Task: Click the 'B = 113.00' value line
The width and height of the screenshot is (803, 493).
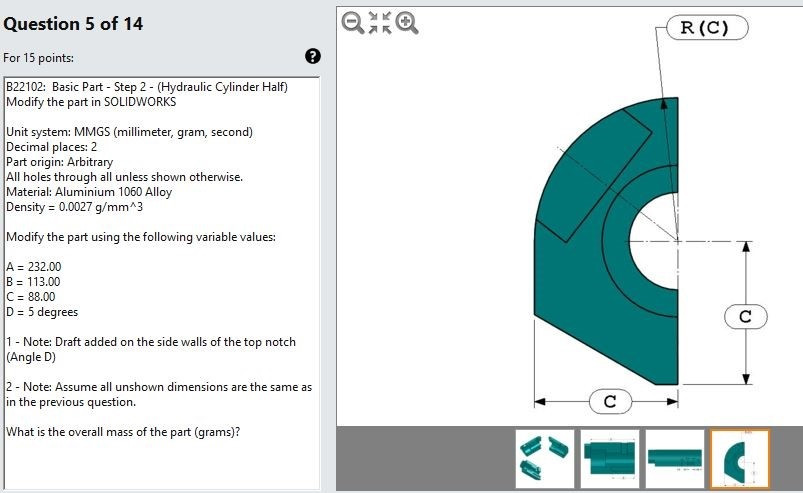Action: click(33, 282)
